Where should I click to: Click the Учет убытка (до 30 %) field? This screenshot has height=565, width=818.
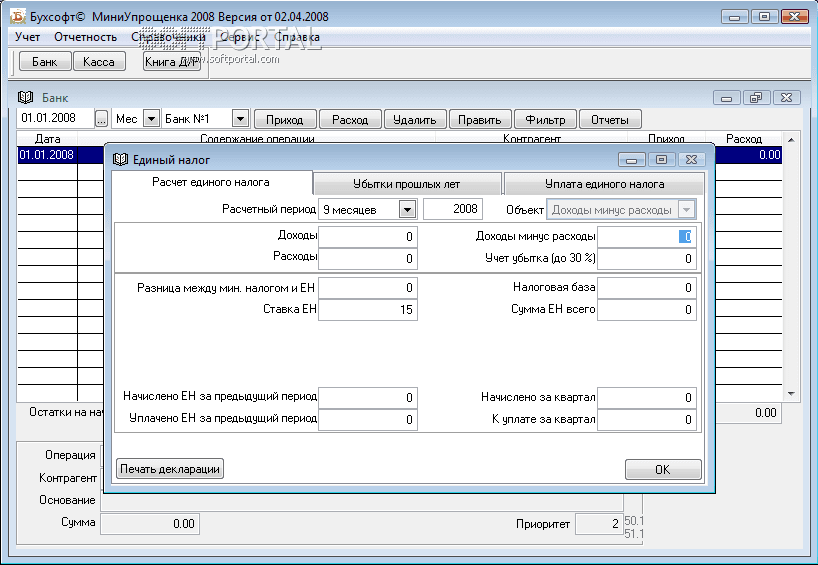pyautogui.click(x=647, y=259)
